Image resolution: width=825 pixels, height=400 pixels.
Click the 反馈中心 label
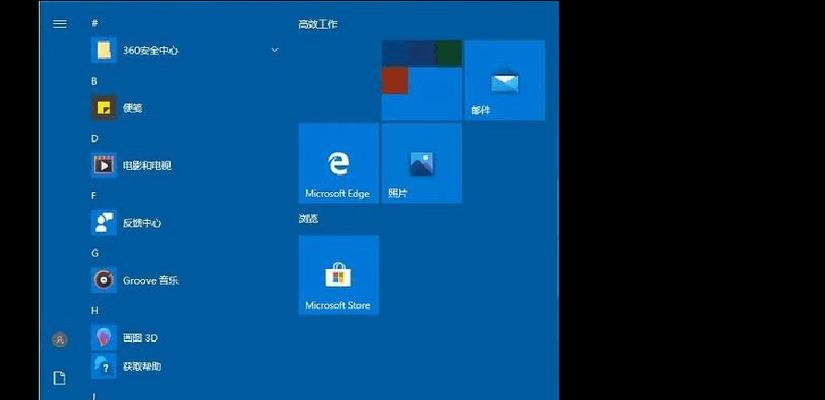(142, 223)
